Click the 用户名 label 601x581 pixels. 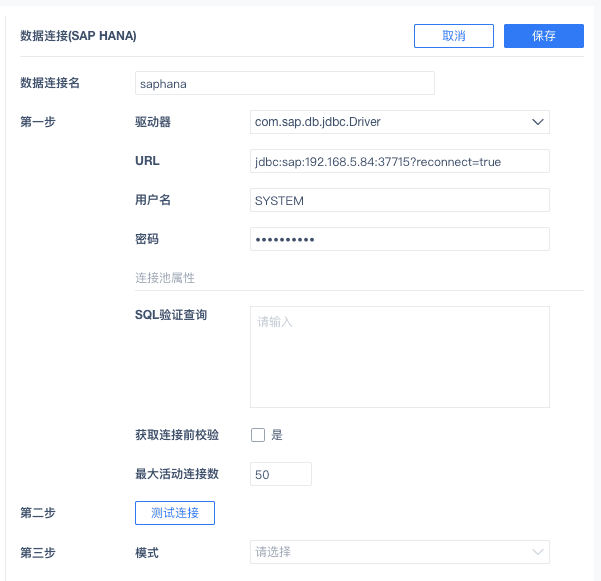(x=153, y=200)
